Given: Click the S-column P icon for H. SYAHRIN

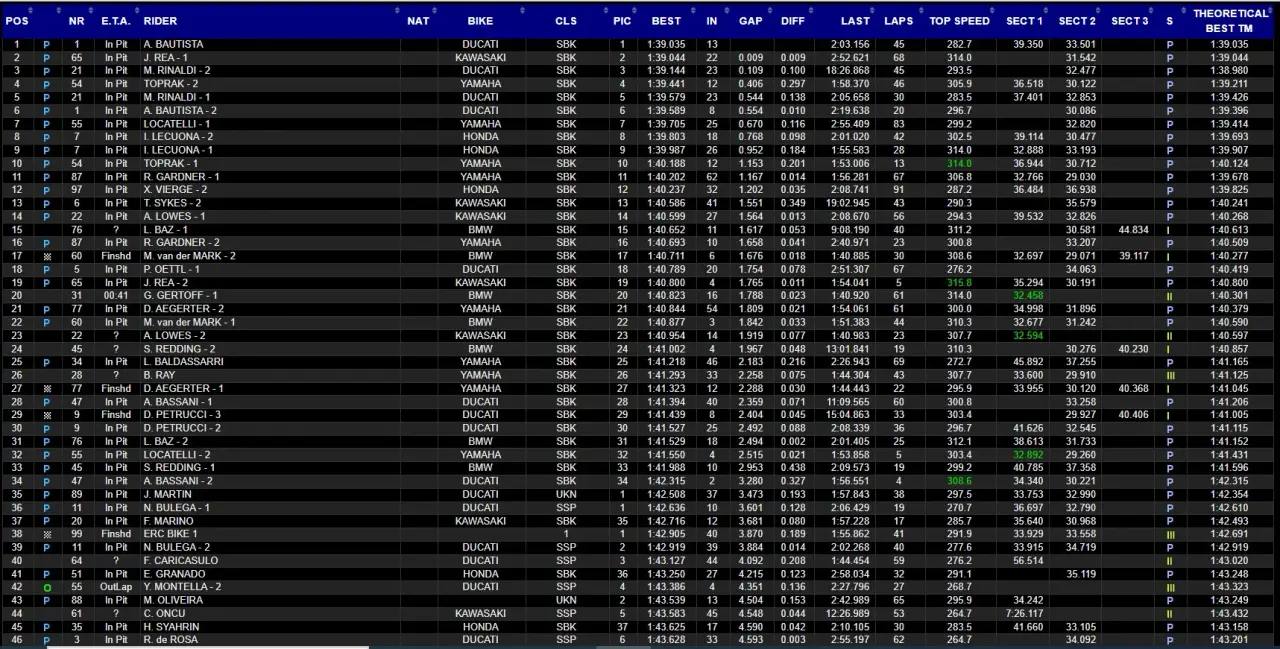Looking at the screenshot, I should (1170, 626).
